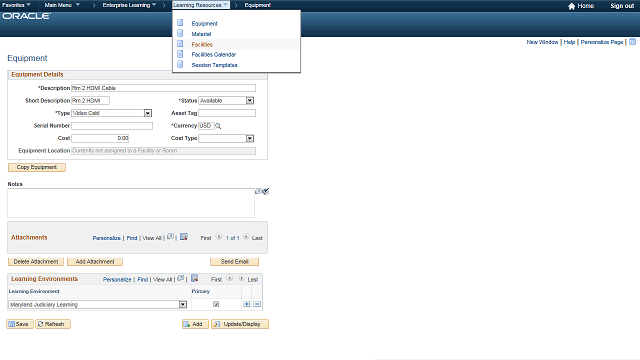Expand the Main Menu
Screen dimensions: 640x360
62,5
